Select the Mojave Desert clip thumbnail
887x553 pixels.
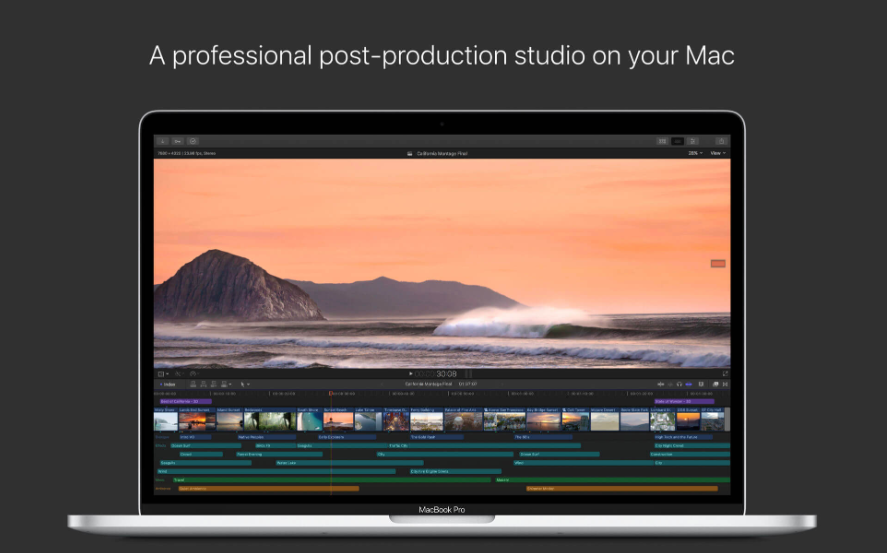605,421
